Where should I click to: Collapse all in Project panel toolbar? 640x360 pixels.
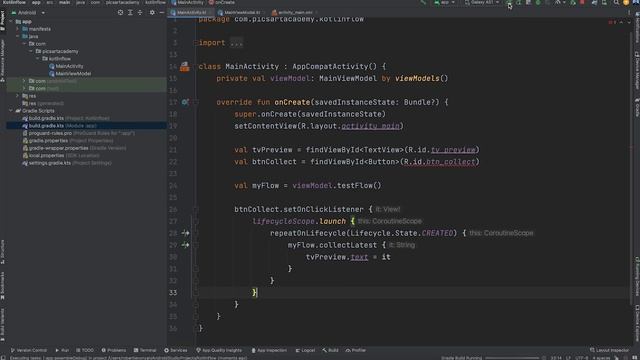tap(140, 13)
